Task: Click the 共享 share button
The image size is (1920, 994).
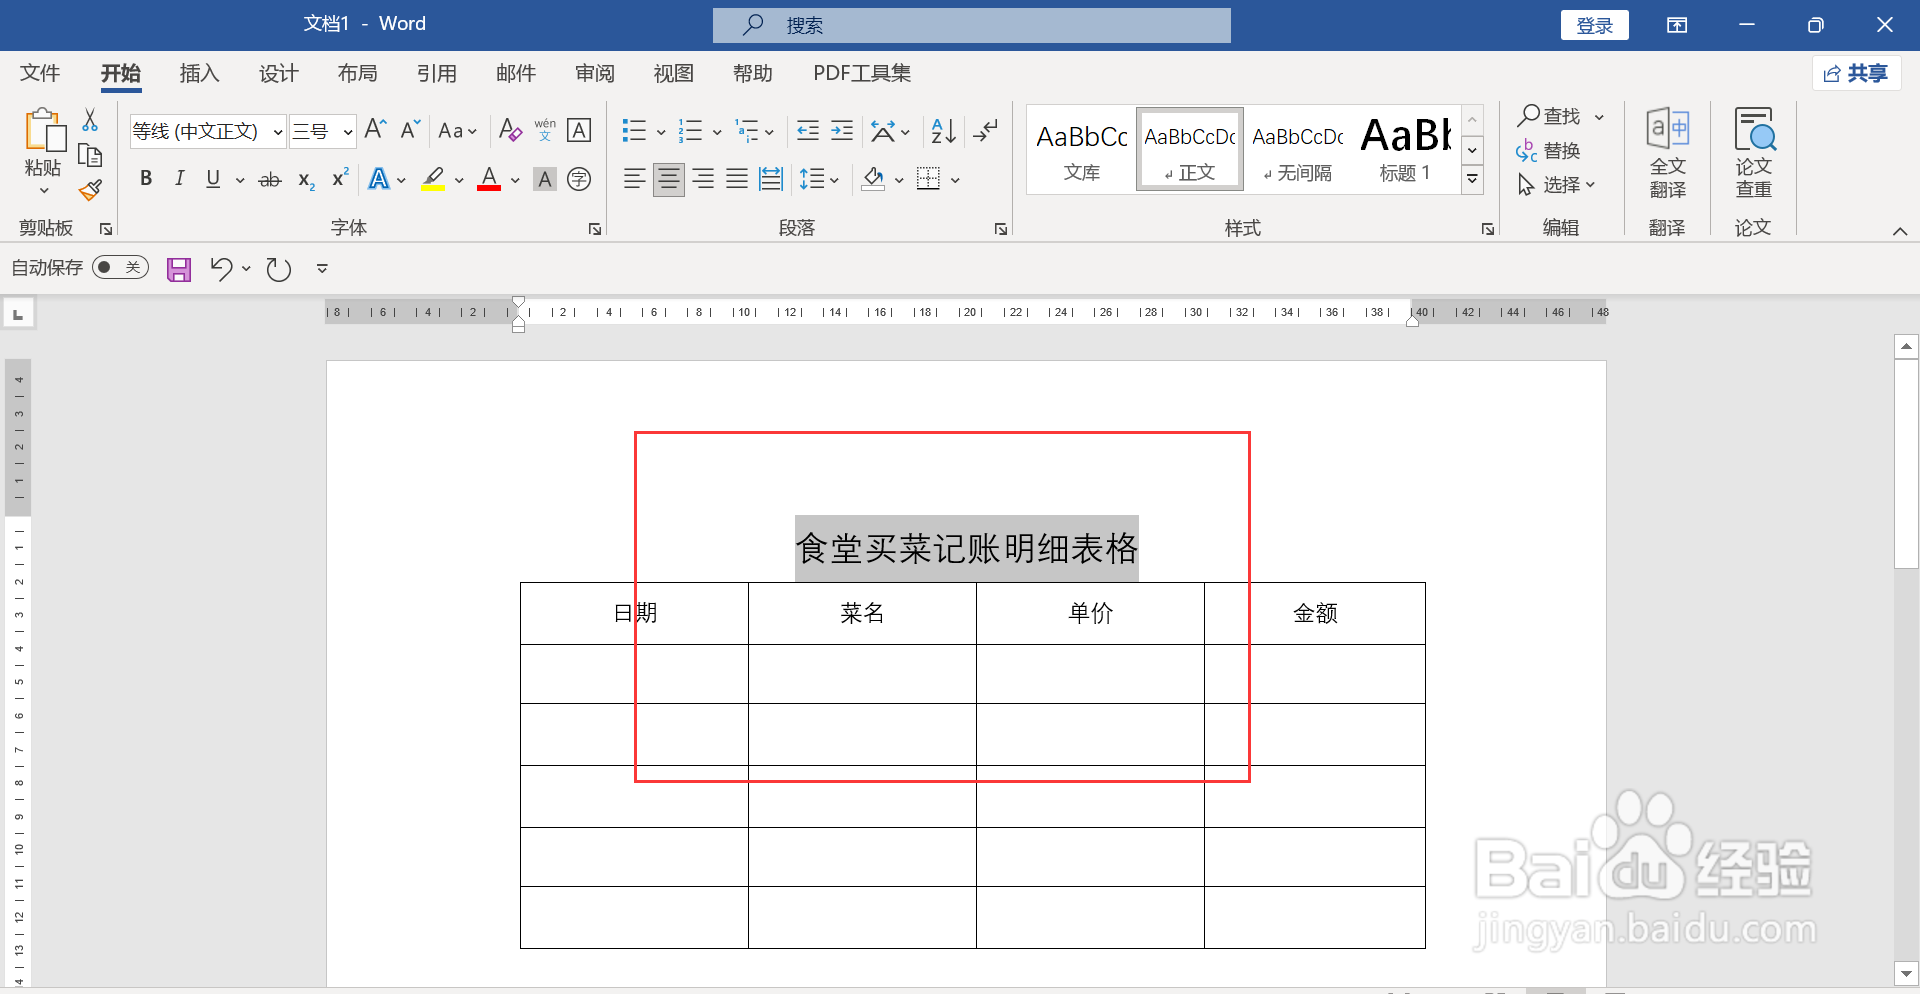Action: coord(1856,73)
